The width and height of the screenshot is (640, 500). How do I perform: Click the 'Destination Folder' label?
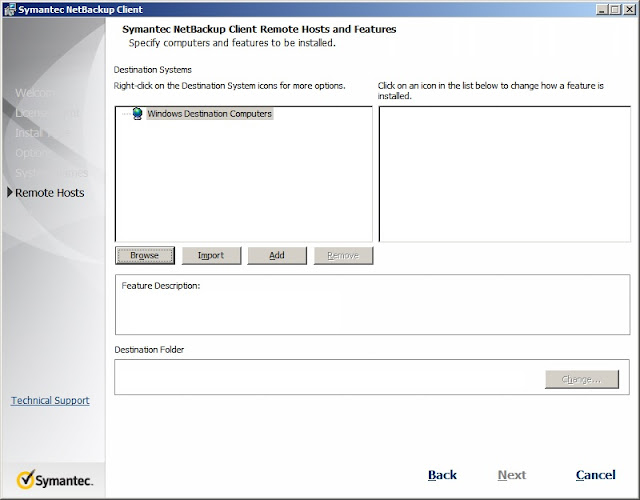click(149, 350)
